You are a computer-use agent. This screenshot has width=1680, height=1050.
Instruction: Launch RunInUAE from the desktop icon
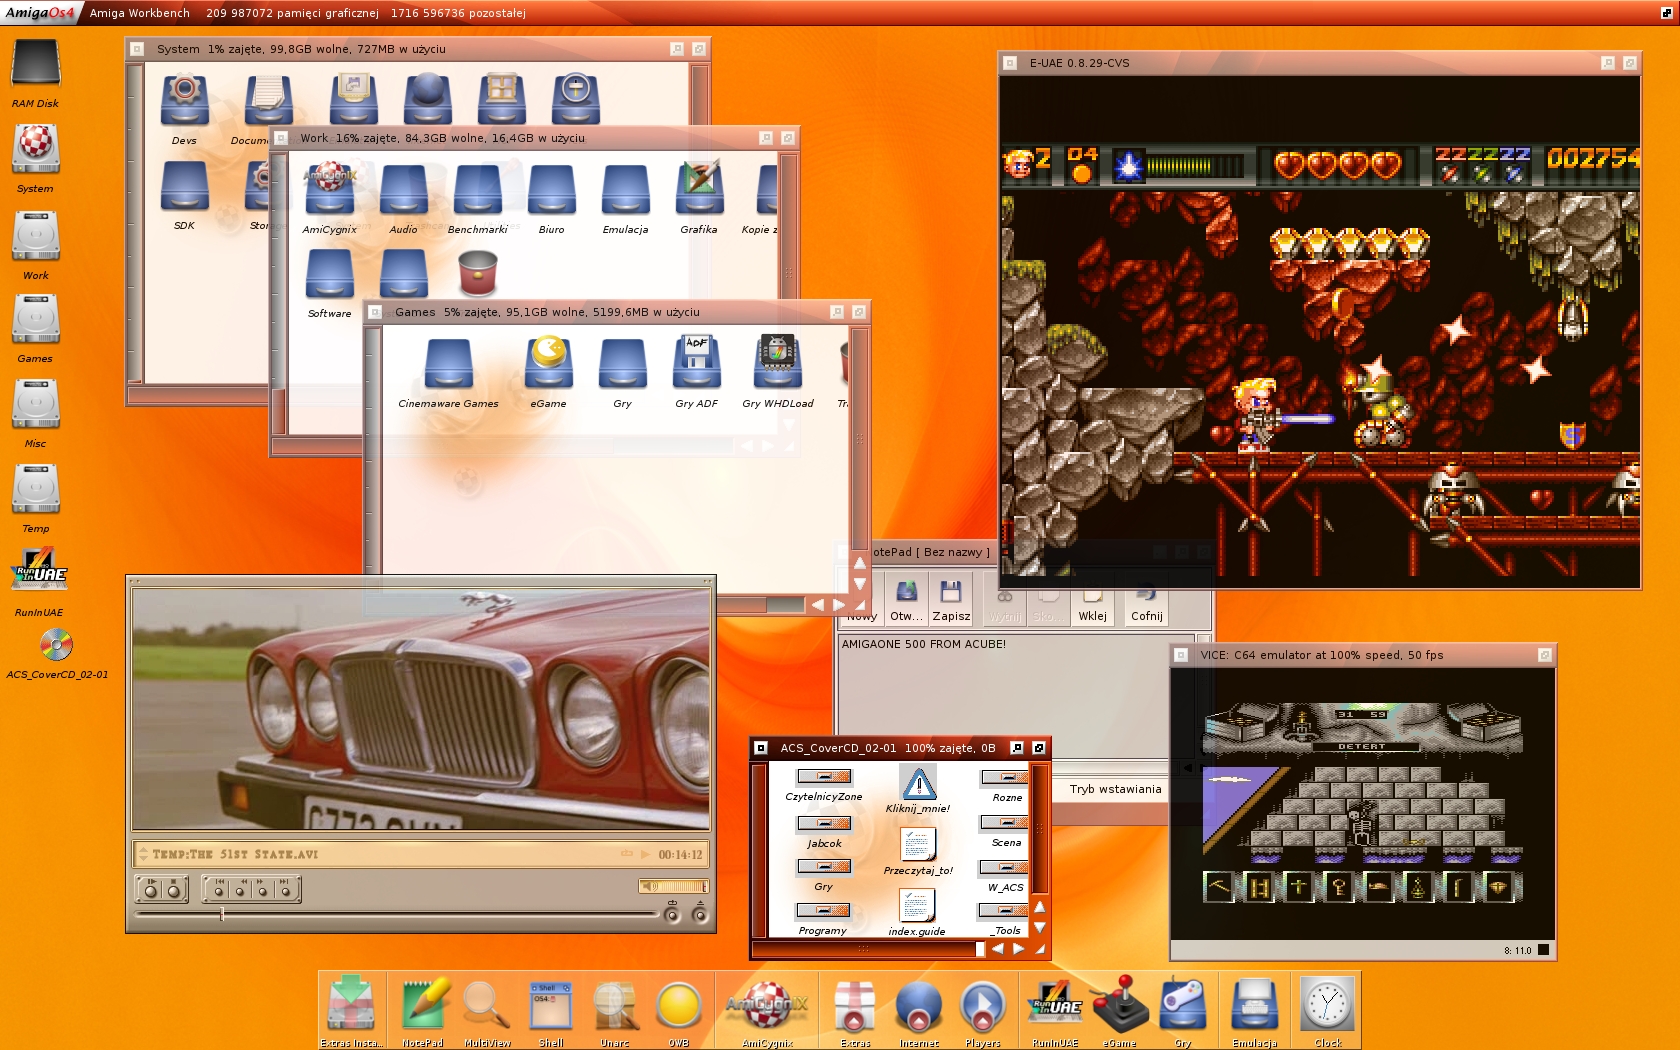click(x=39, y=571)
